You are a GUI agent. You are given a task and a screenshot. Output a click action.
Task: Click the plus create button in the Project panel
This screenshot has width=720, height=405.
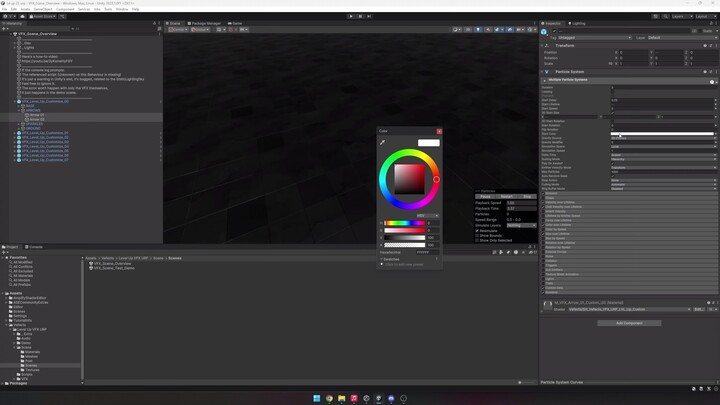pos(4,252)
